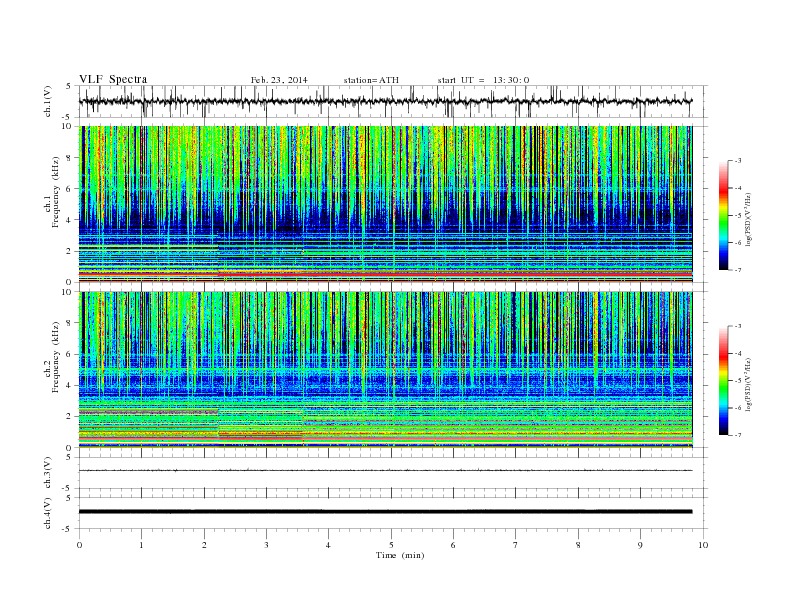Select the ch.4 thick black waveform band
Viewport: 792px width, 612px height.
pos(385,512)
